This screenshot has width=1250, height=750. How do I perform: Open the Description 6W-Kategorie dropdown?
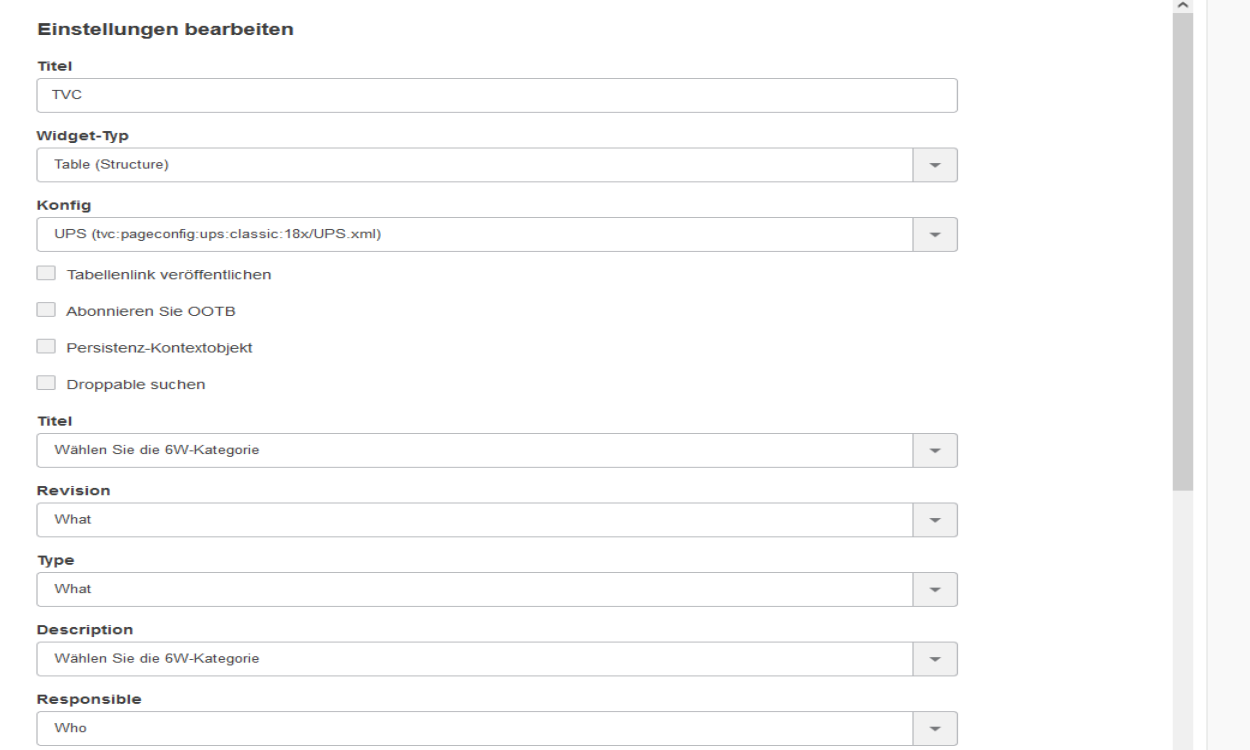(475, 659)
